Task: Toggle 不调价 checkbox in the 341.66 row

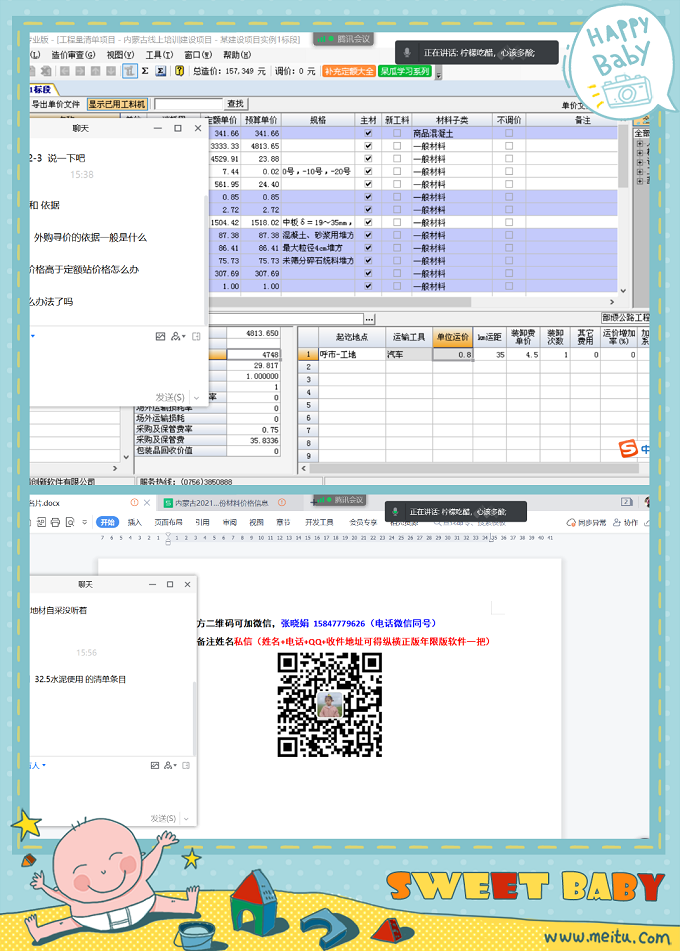Action: click(509, 133)
